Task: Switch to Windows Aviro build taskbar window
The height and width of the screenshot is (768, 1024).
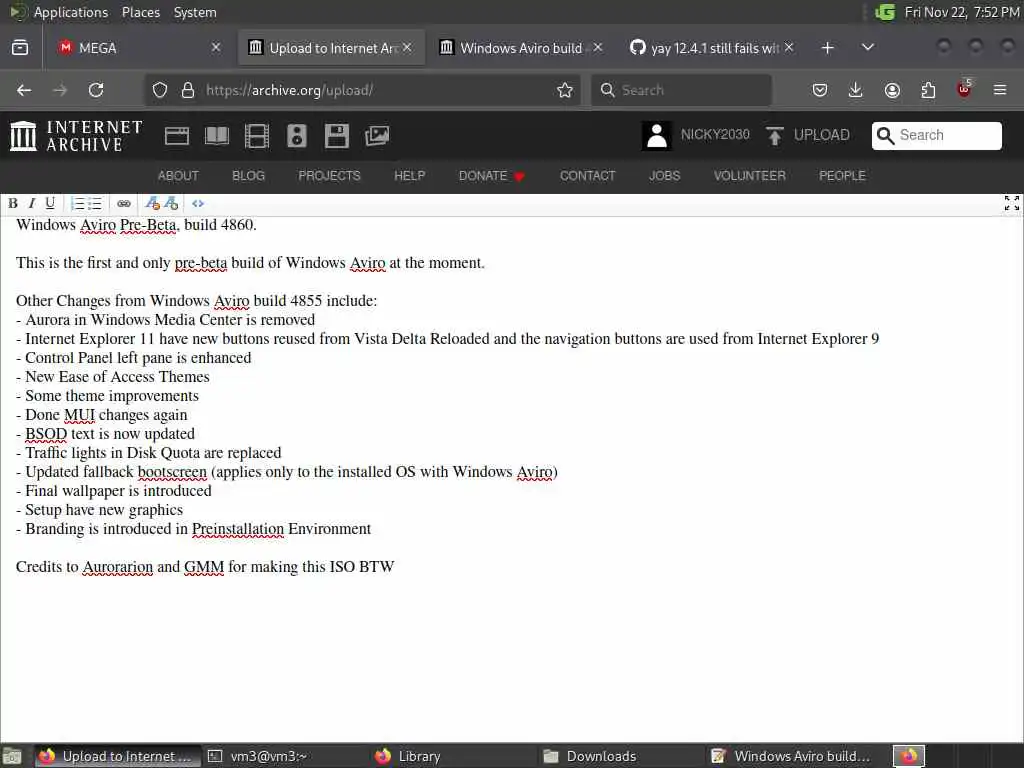Action: pos(790,756)
